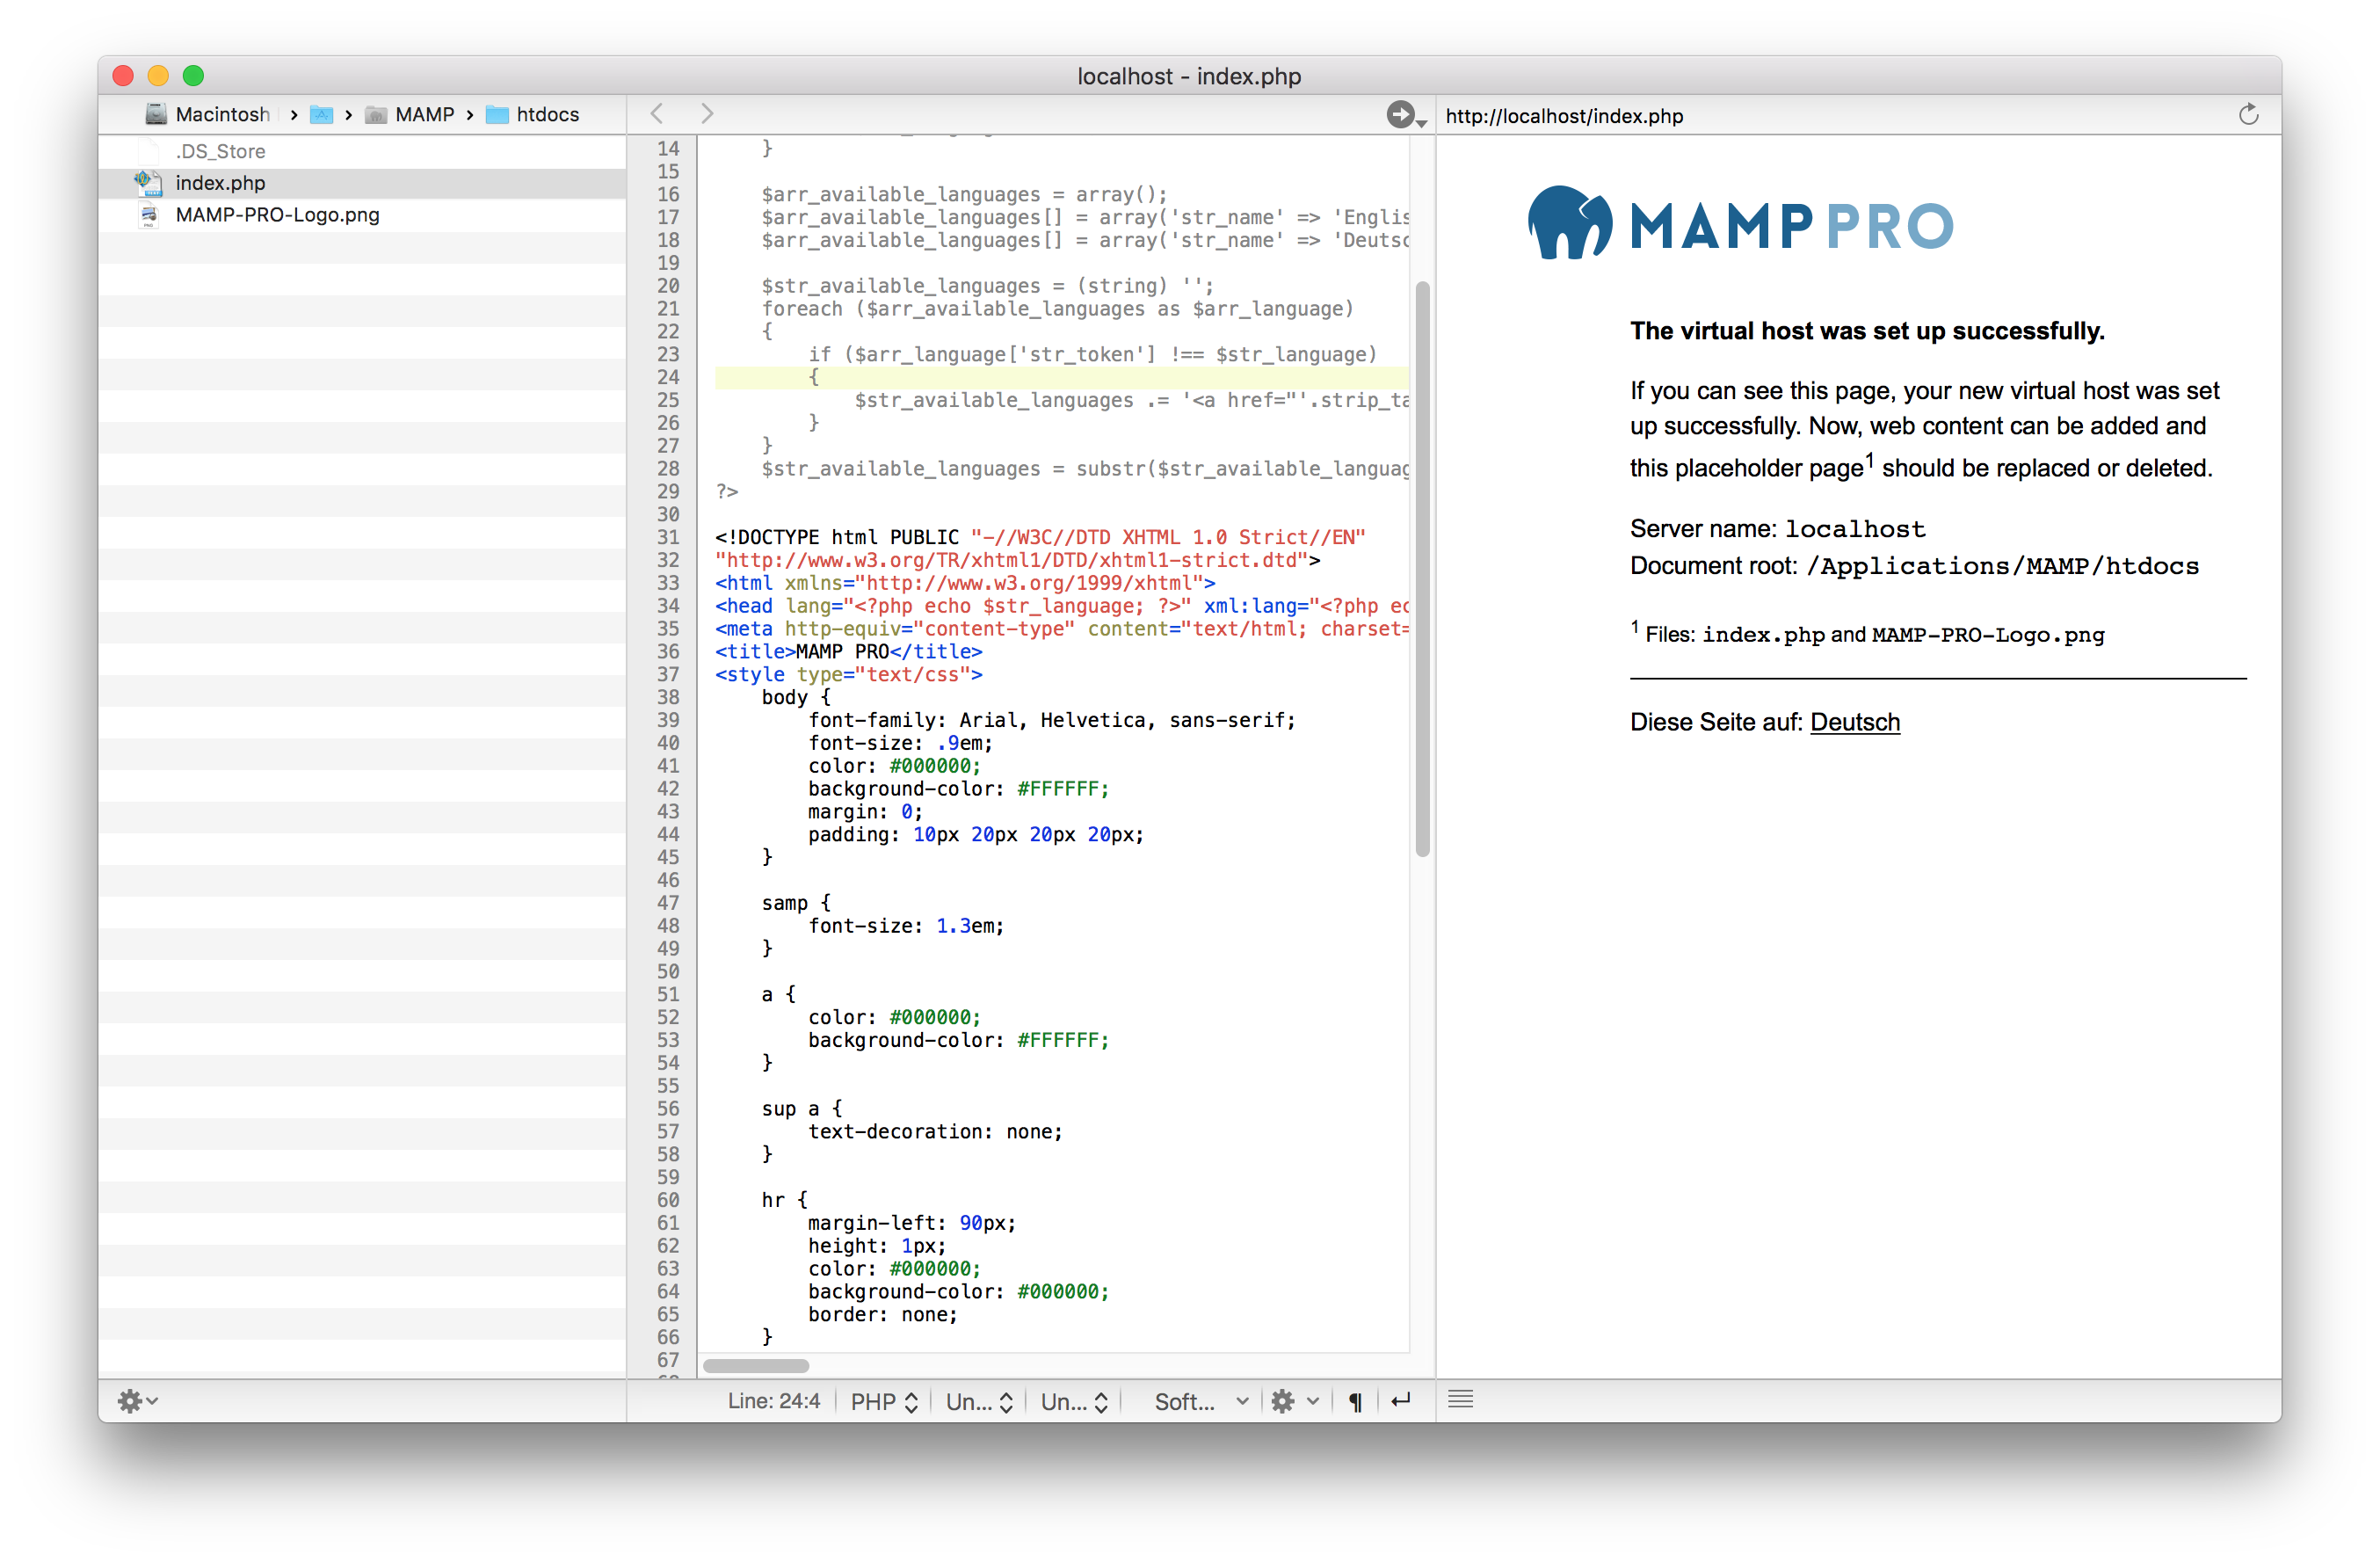Image resolution: width=2380 pixels, height=1563 pixels.
Task: Place cursor in the <title>MAMP PRO</title> line
Action: click(x=849, y=652)
